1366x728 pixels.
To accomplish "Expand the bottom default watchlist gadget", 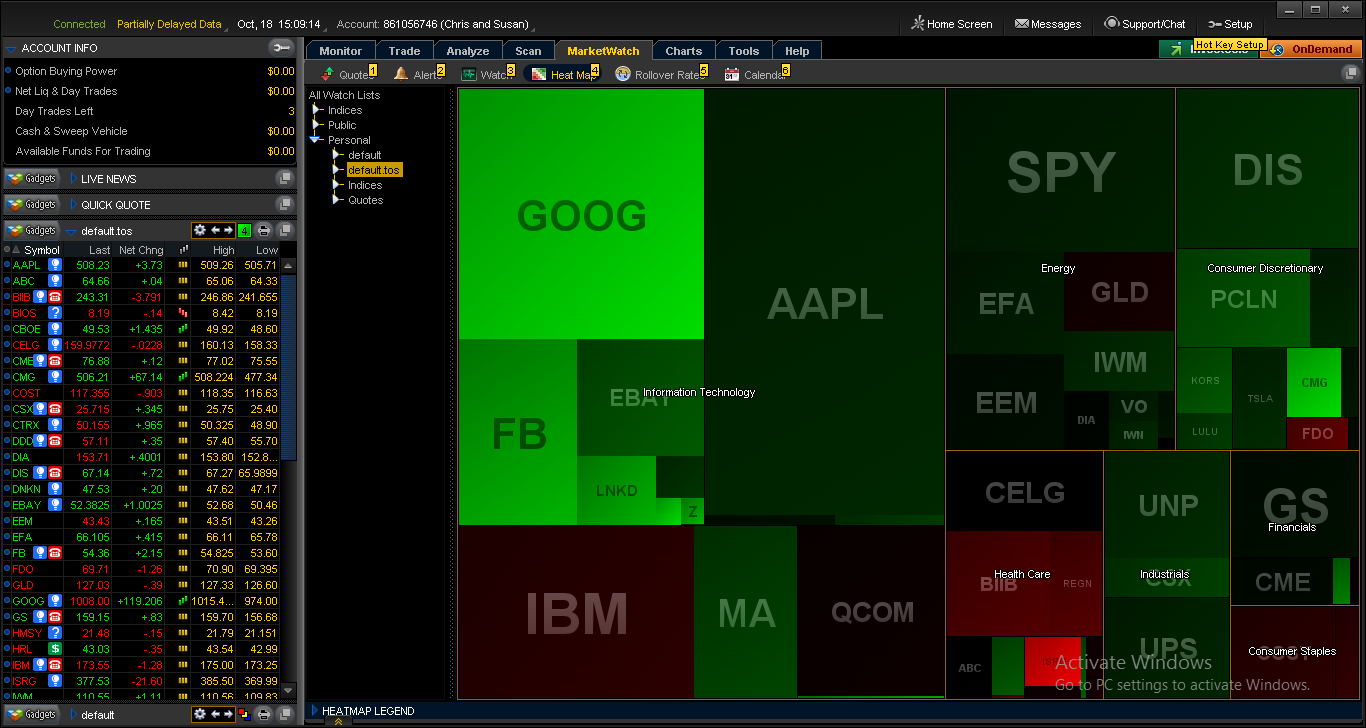I will coord(73,715).
